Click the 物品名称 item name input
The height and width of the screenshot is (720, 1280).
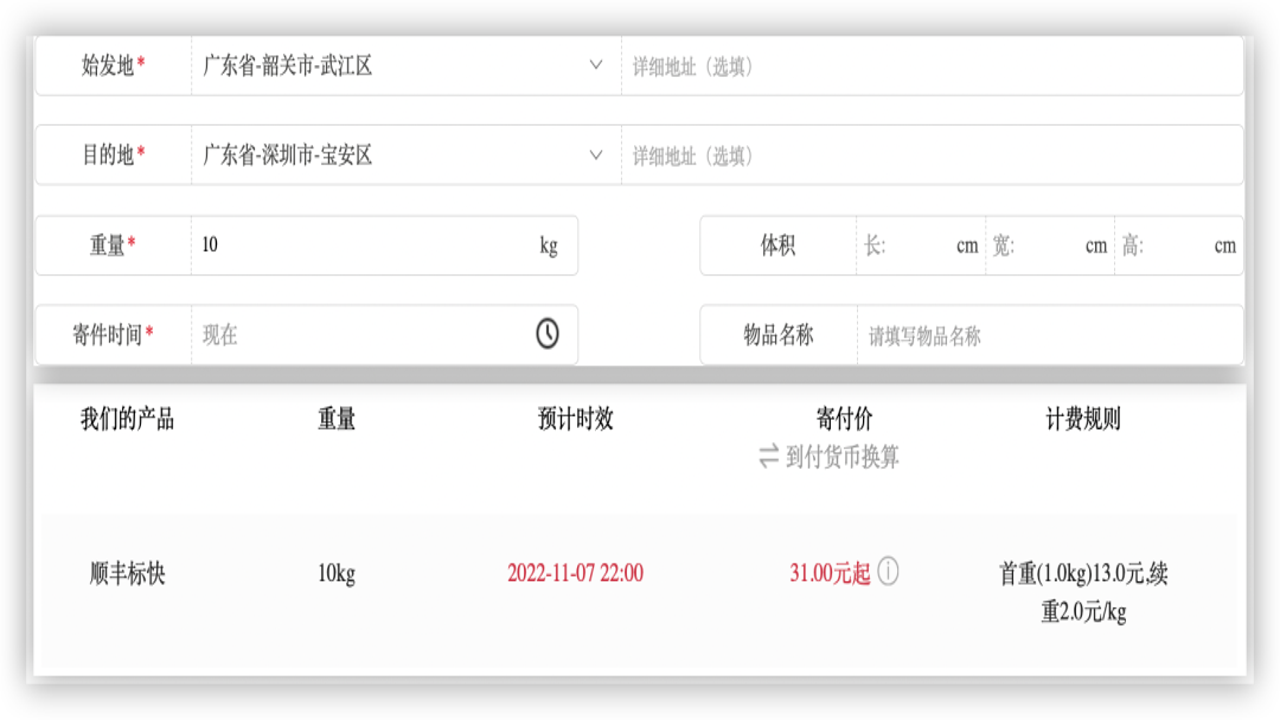point(1050,335)
